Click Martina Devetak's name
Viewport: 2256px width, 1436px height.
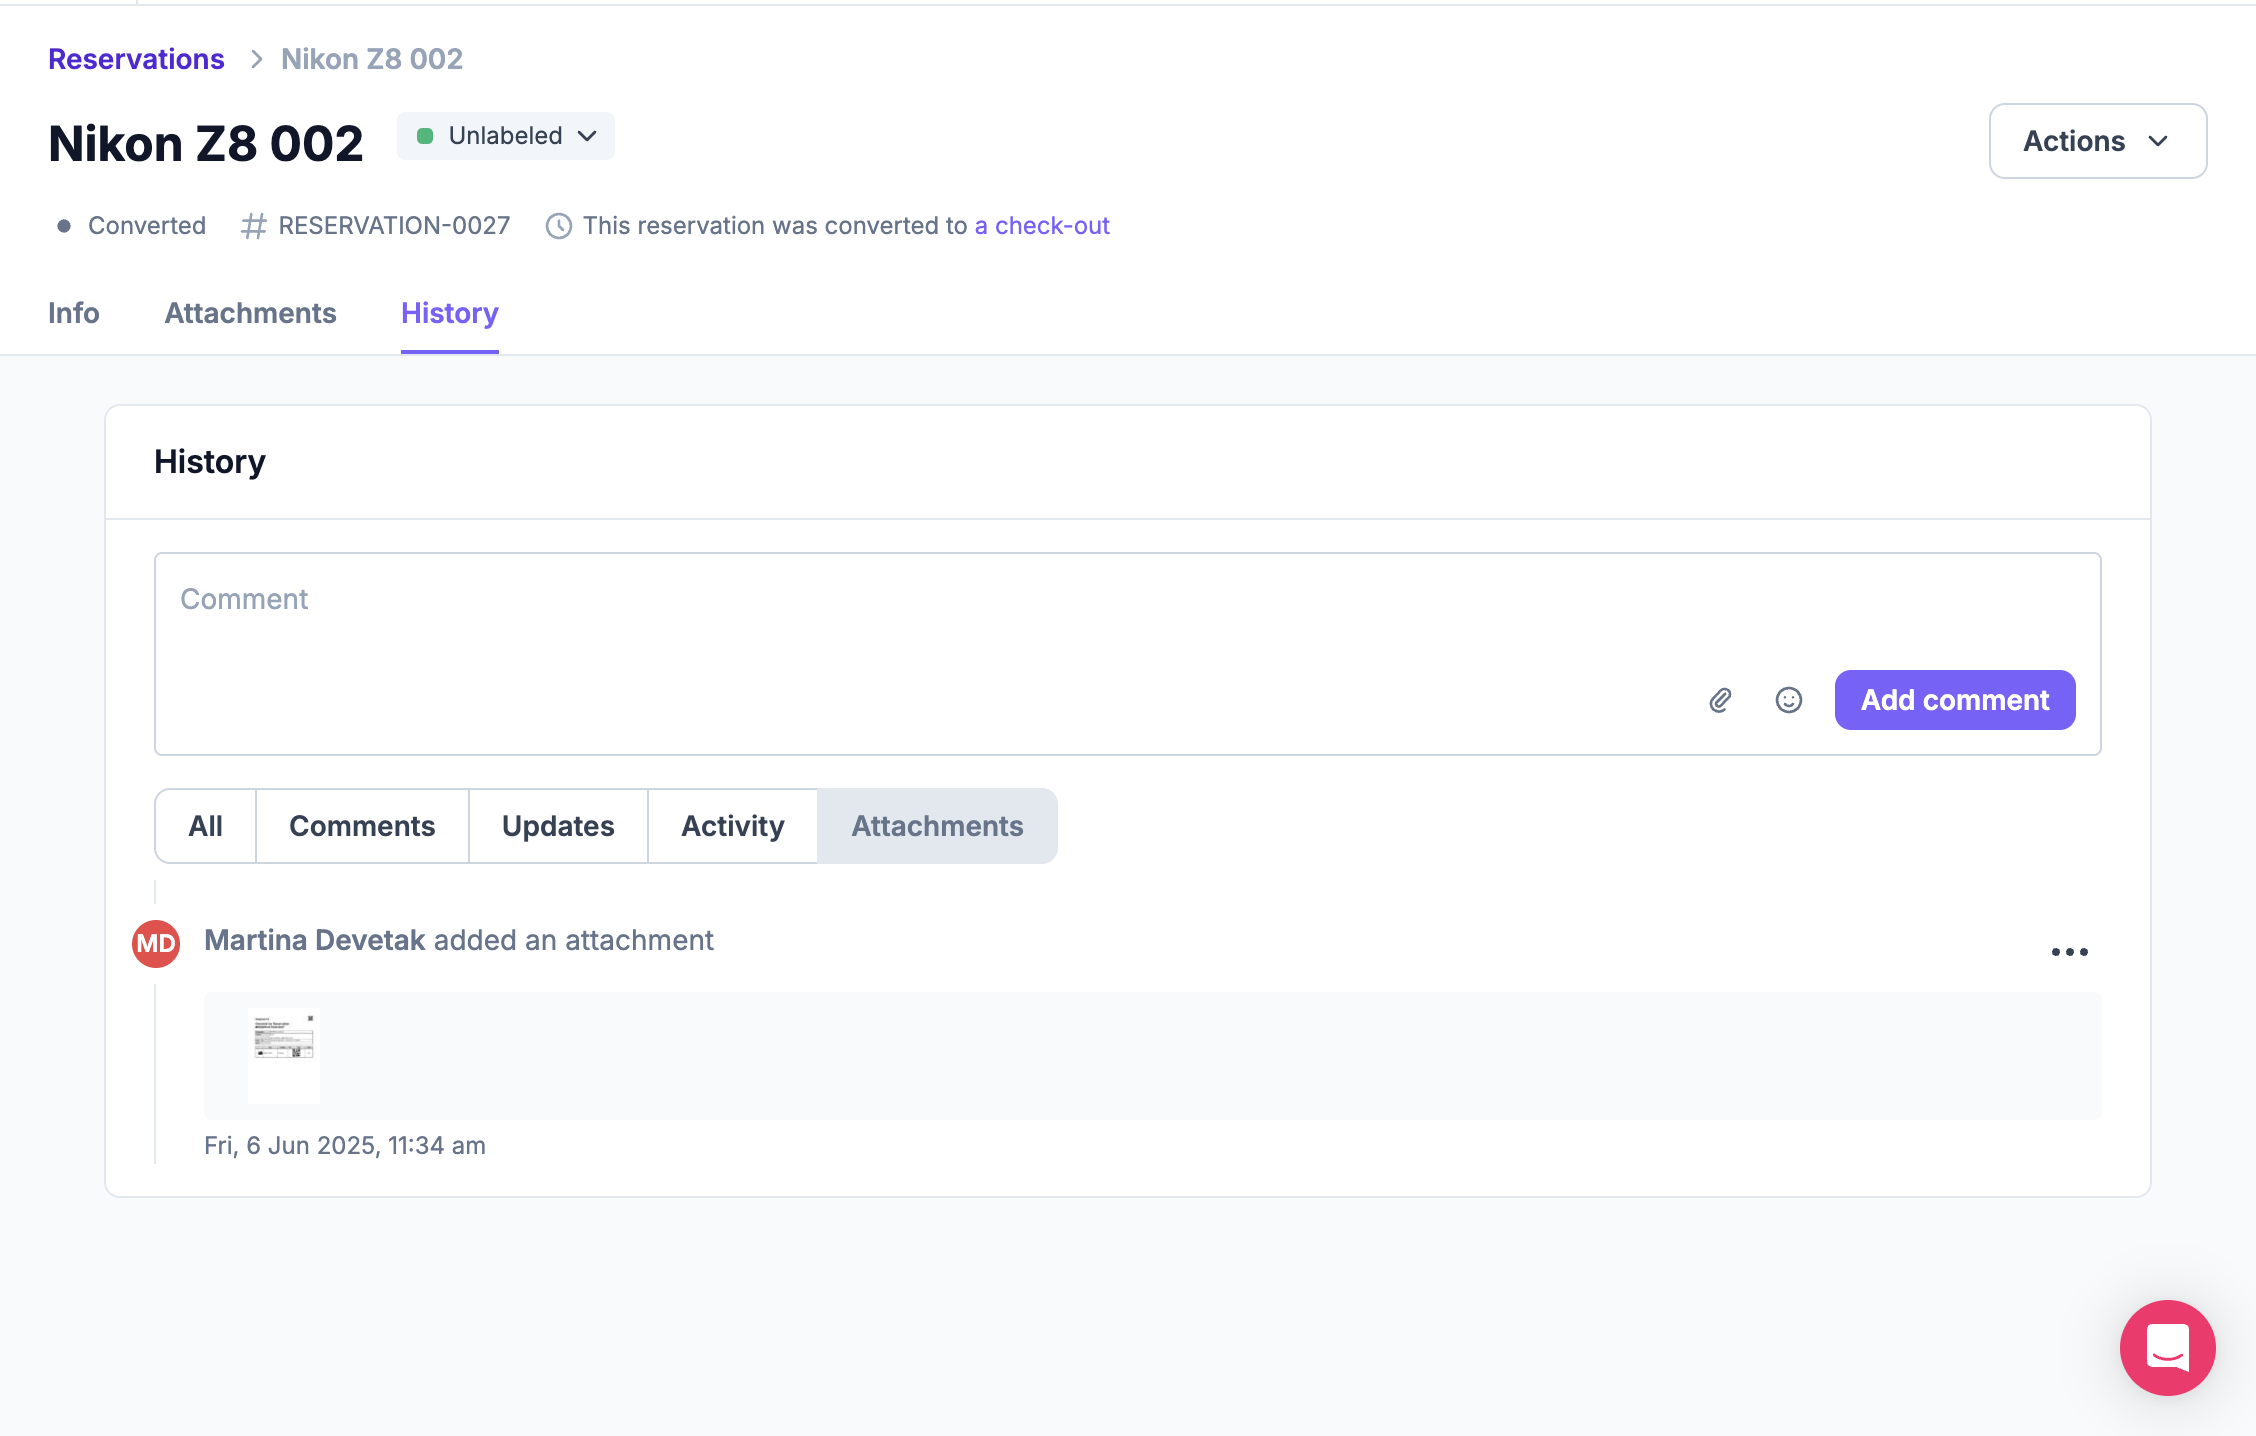[315, 940]
